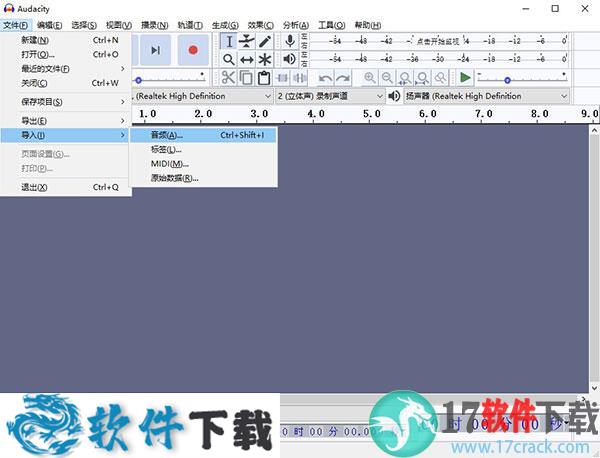
Task: Click the Zoom Toggle icon
Action: tap(440, 78)
